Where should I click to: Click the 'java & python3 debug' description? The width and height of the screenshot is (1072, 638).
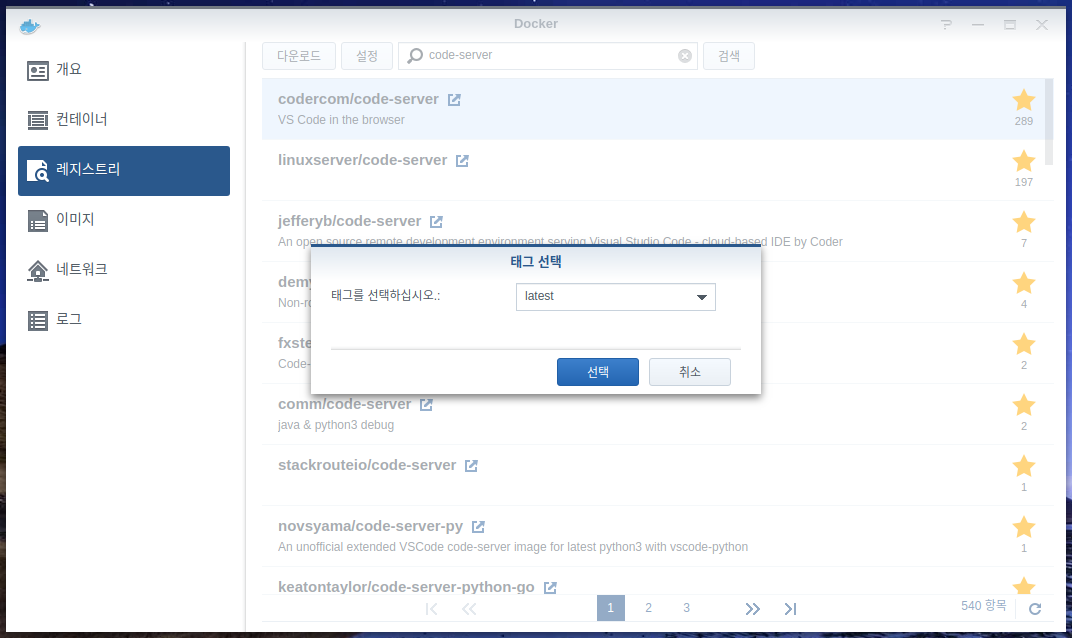pyautogui.click(x=336, y=425)
